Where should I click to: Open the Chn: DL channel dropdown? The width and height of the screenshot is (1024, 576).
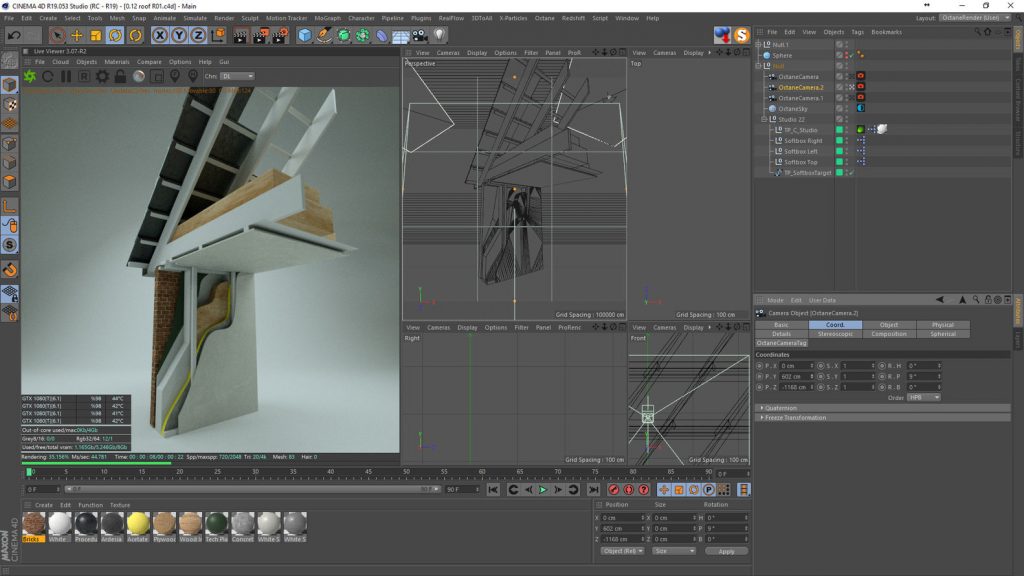coord(237,76)
